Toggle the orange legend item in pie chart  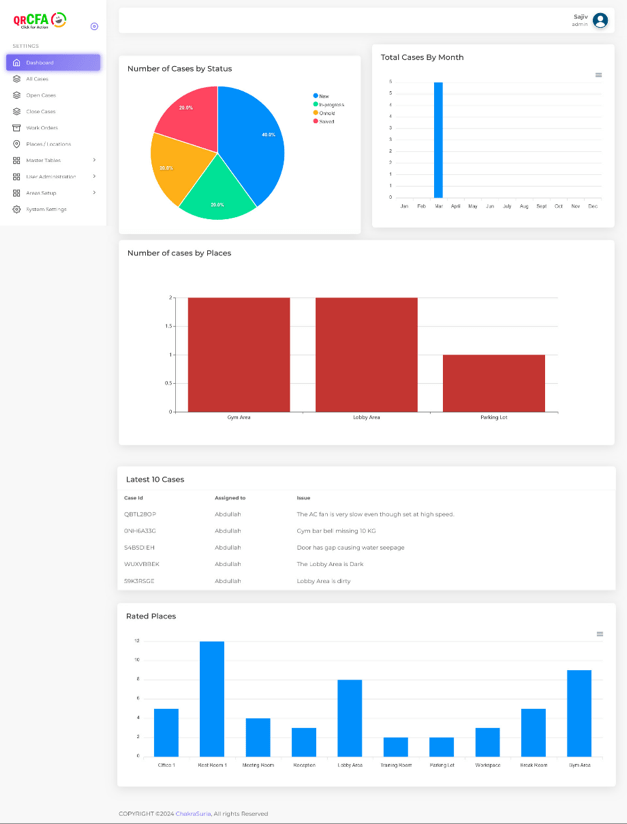[x=326, y=113]
